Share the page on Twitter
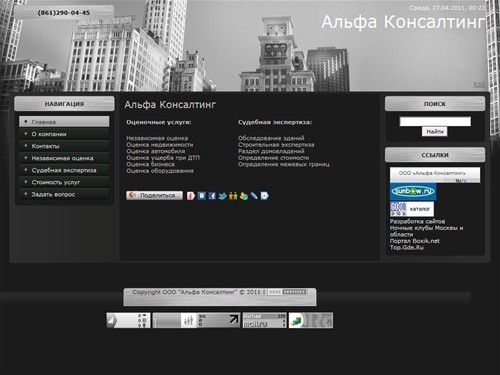 [x=222, y=196]
